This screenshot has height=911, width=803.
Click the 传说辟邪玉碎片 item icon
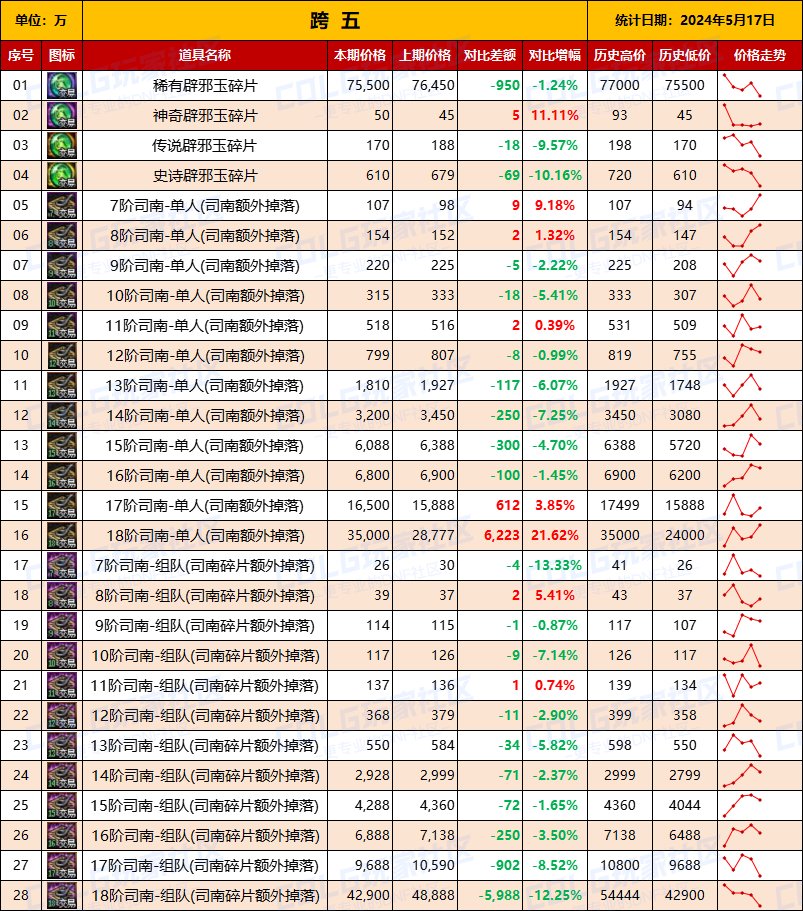(x=62, y=145)
